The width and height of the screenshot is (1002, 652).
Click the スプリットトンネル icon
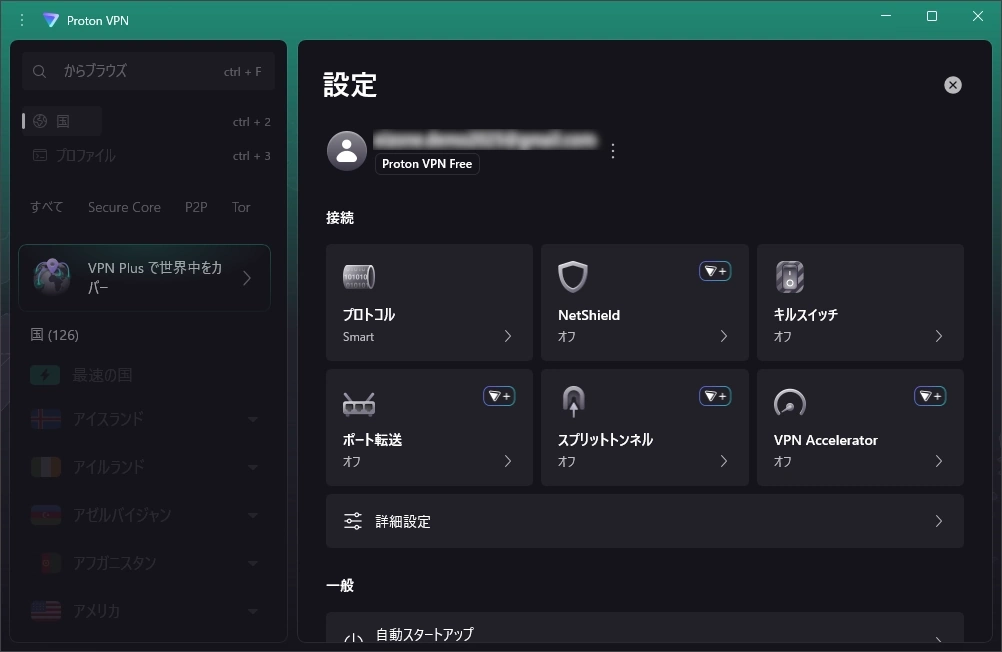click(x=573, y=402)
